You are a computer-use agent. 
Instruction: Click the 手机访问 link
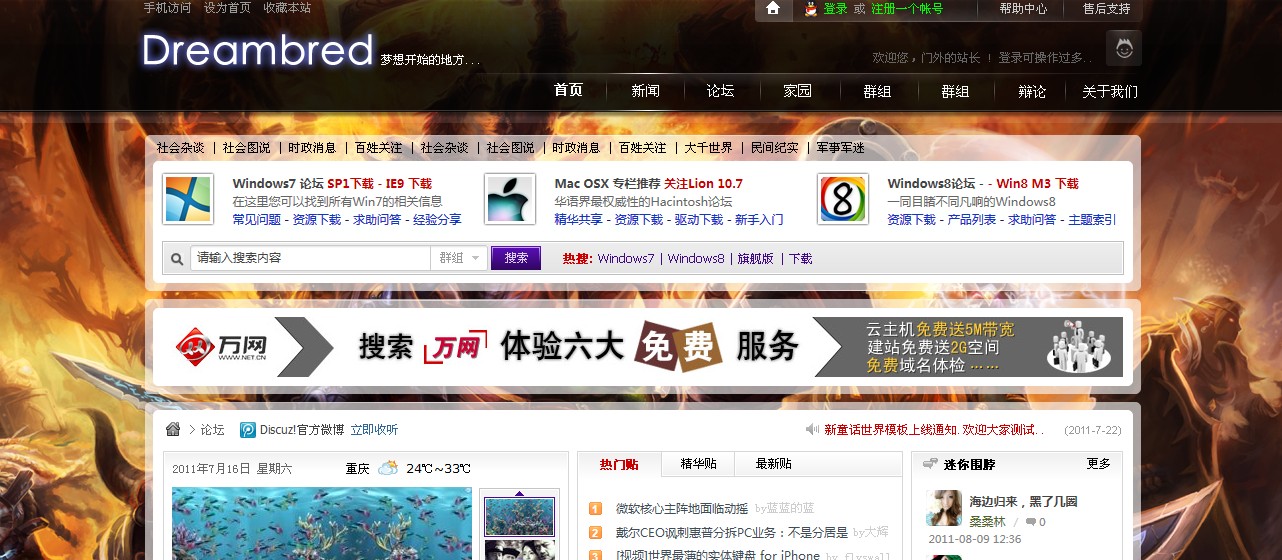167,8
